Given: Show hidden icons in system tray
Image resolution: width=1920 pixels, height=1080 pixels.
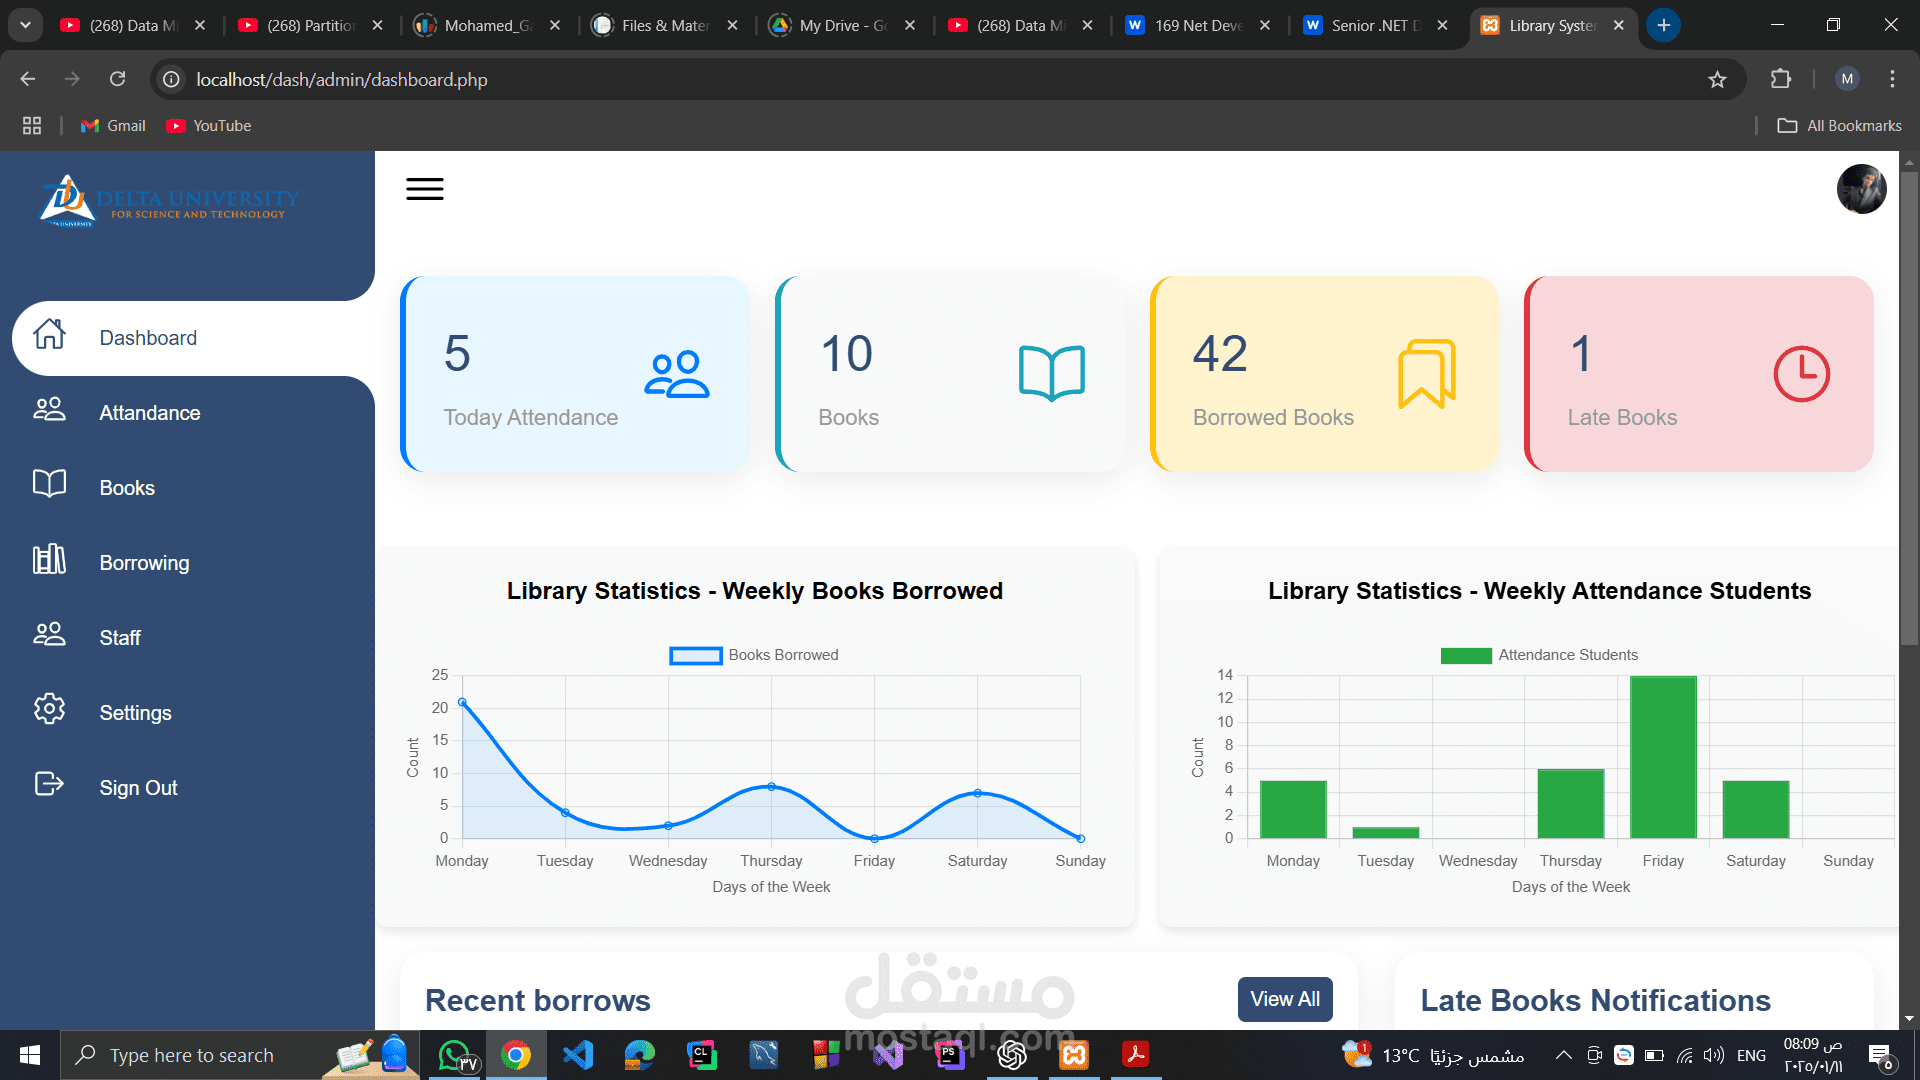Looking at the screenshot, I should click(x=1564, y=1055).
